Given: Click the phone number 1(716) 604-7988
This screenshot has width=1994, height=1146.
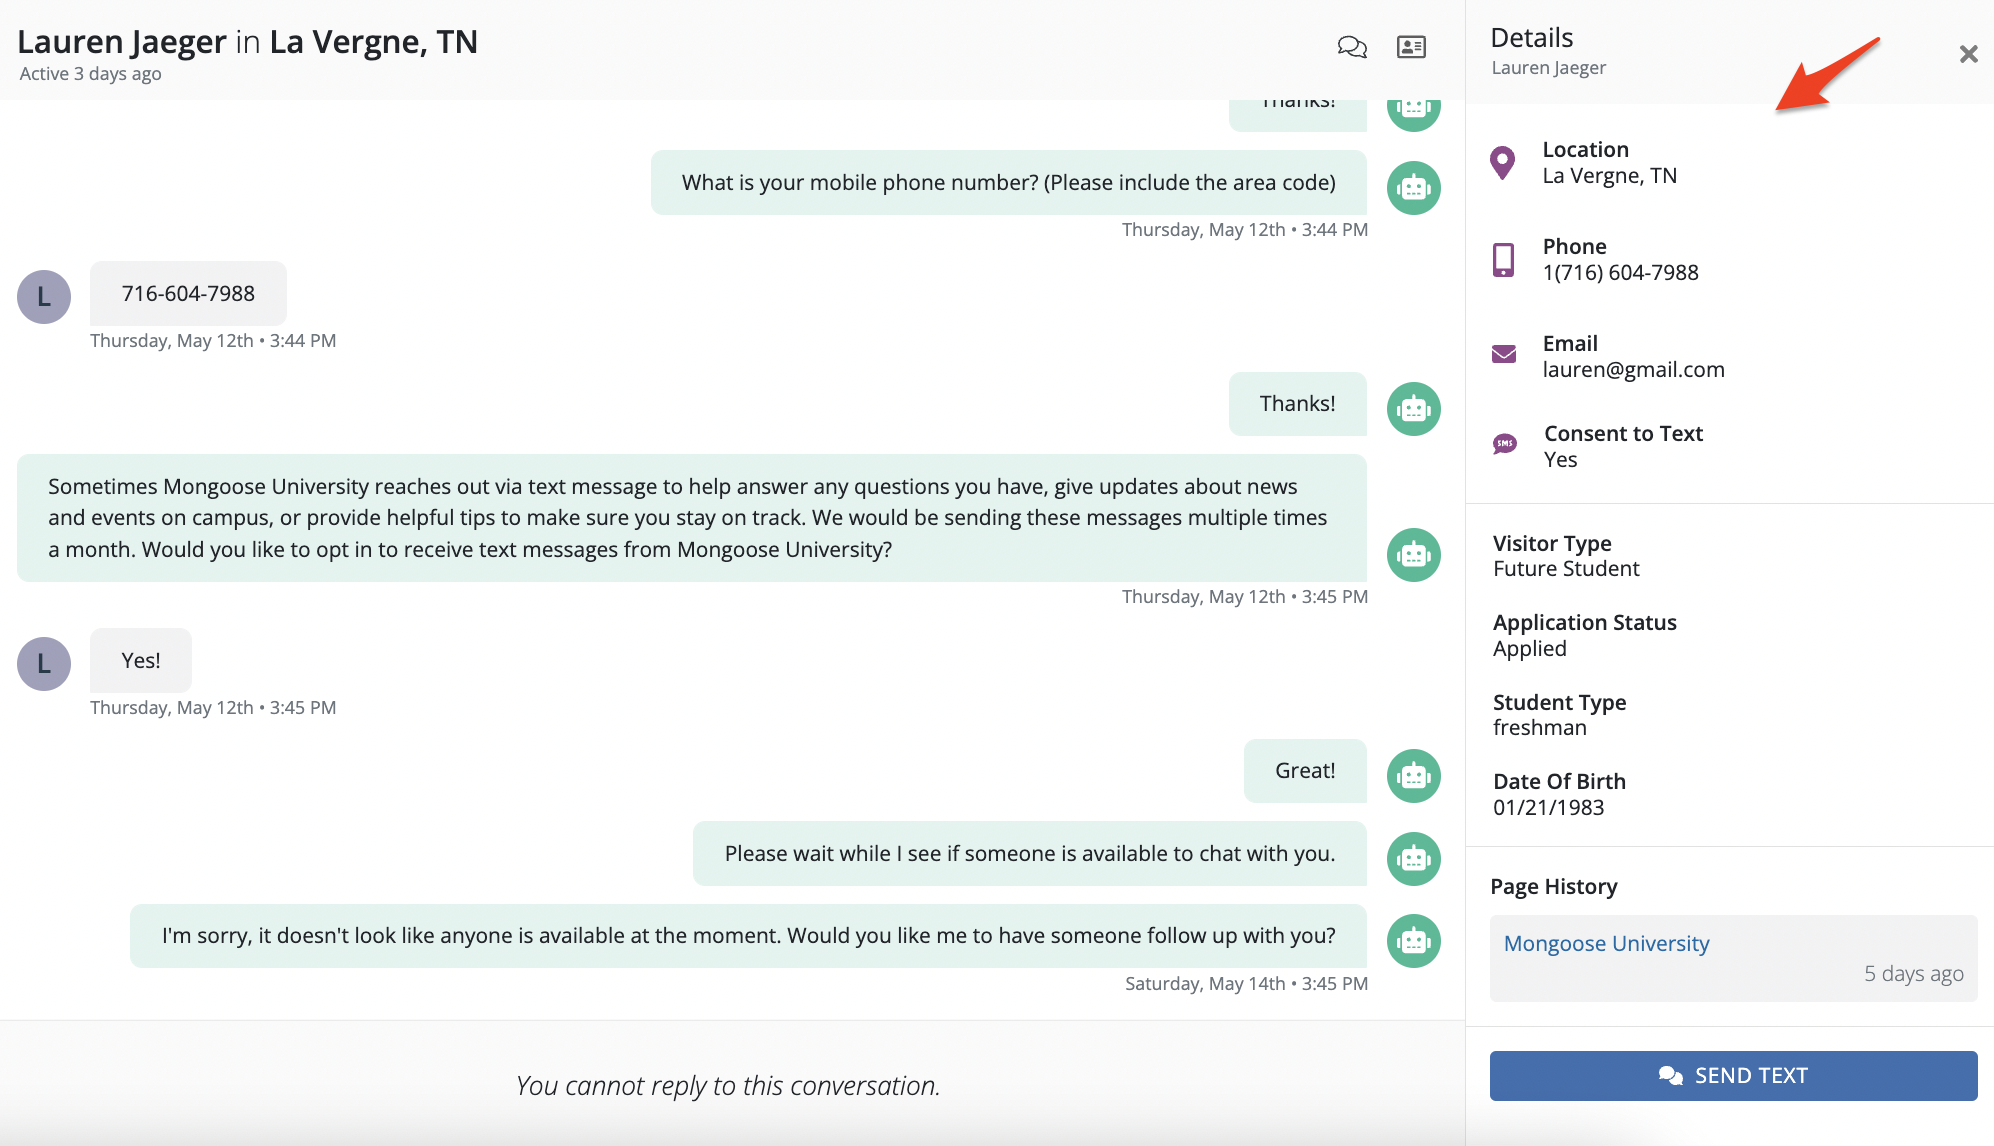Looking at the screenshot, I should click(x=1620, y=273).
